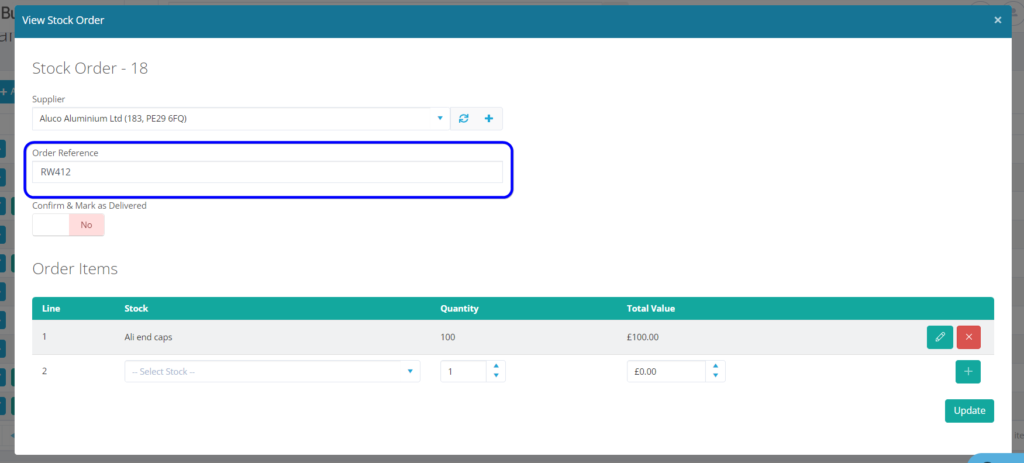Click into the quantity number field
Viewport: 1024px width, 463px height.
click(462, 372)
